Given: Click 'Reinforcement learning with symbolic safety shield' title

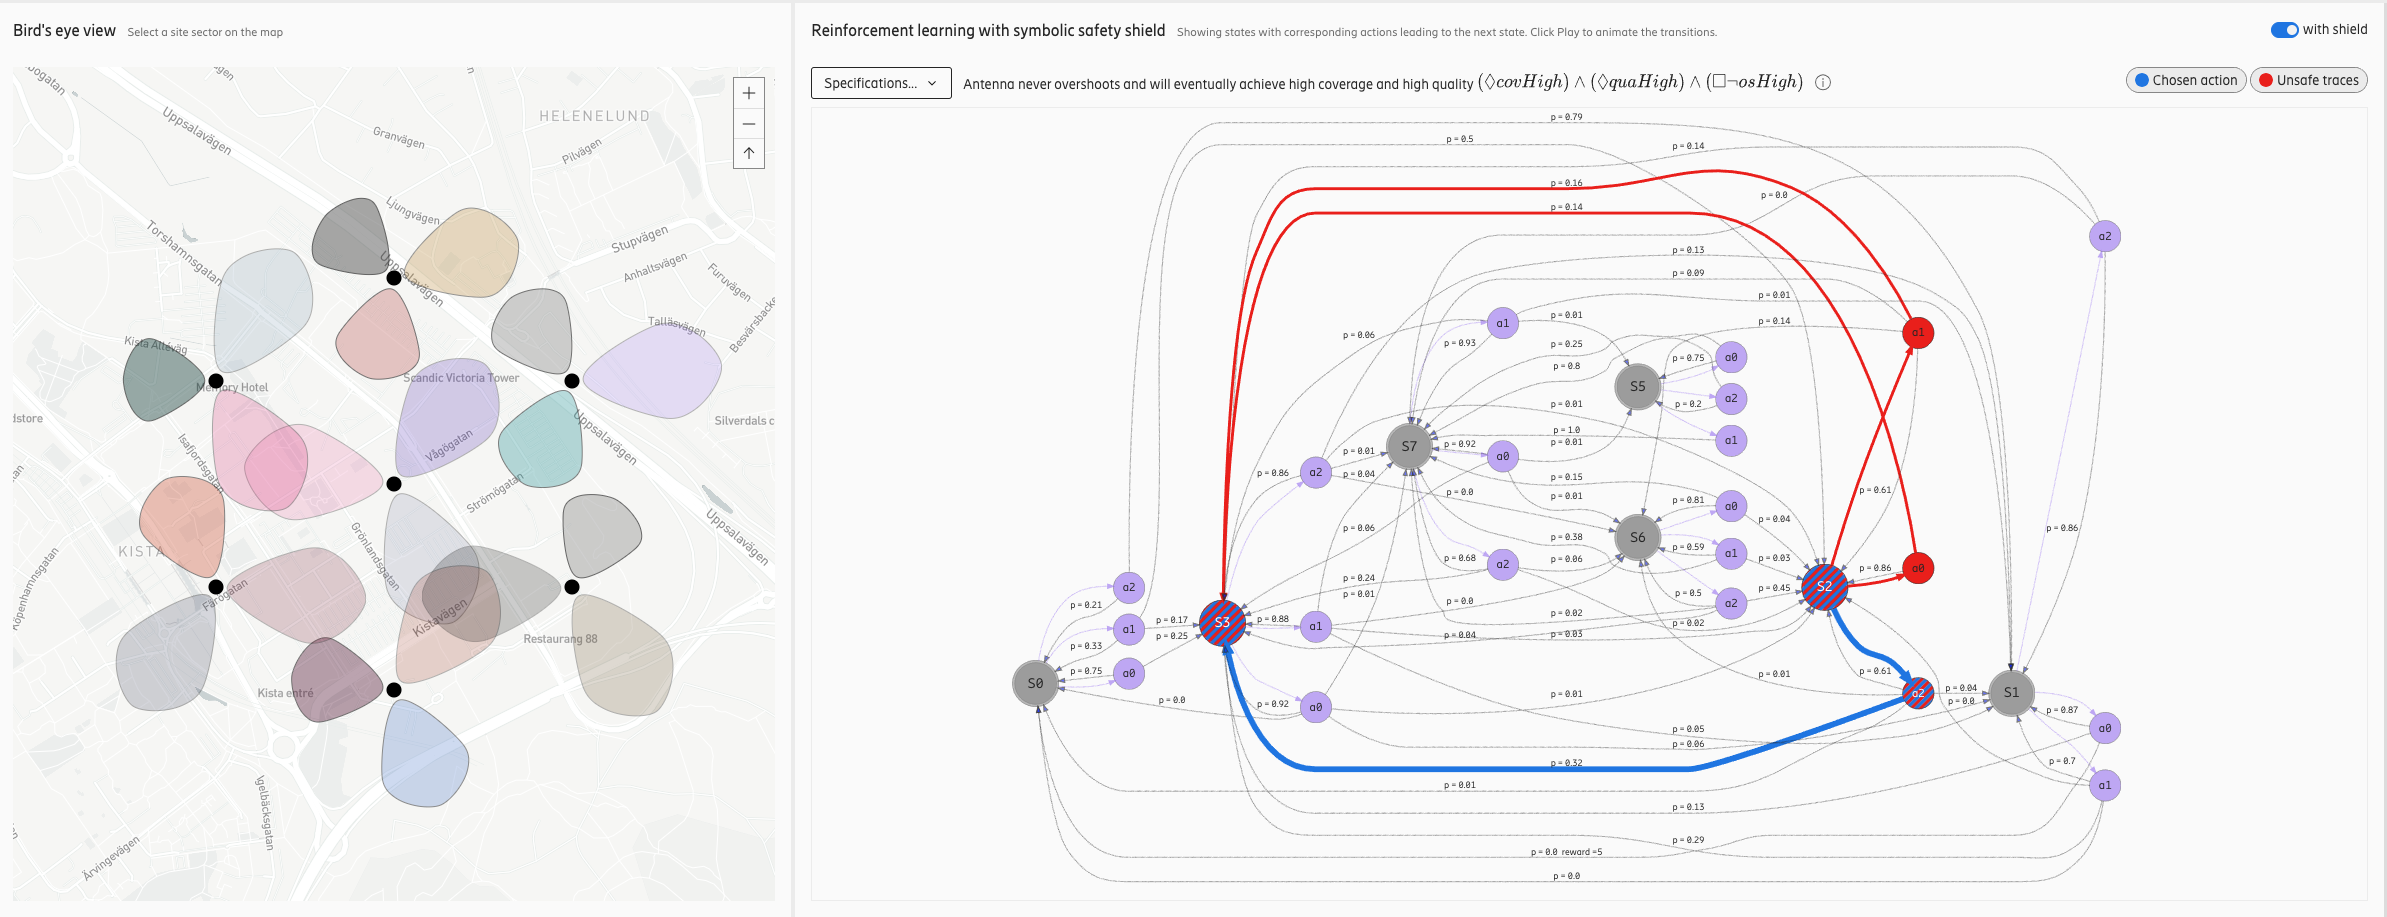Looking at the screenshot, I should pyautogui.click(x=988, y=30).
